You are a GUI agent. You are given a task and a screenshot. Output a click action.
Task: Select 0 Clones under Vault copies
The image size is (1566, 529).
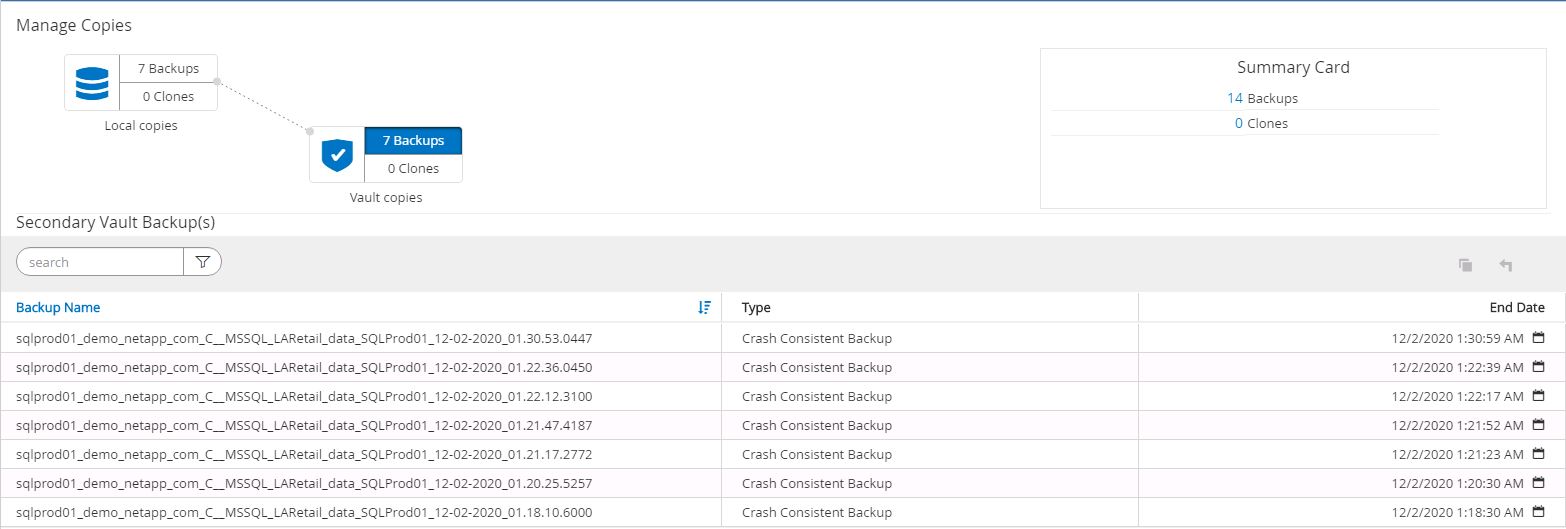click(x=413, y=169)
